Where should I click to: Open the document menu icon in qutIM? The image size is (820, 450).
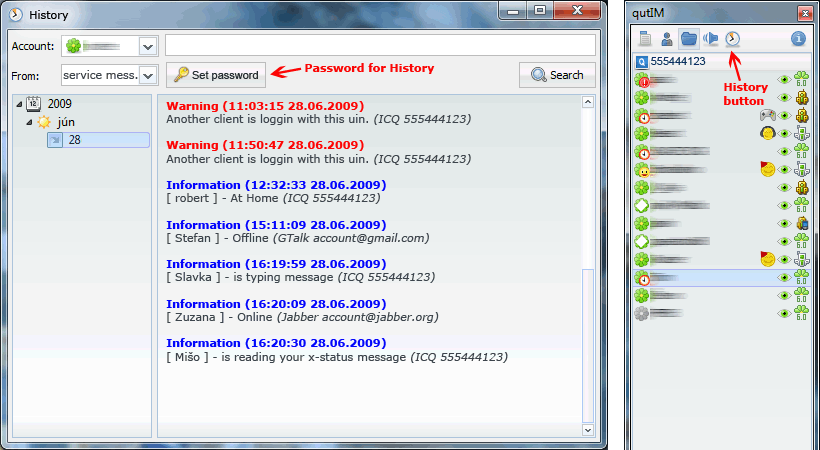(645, 39)
